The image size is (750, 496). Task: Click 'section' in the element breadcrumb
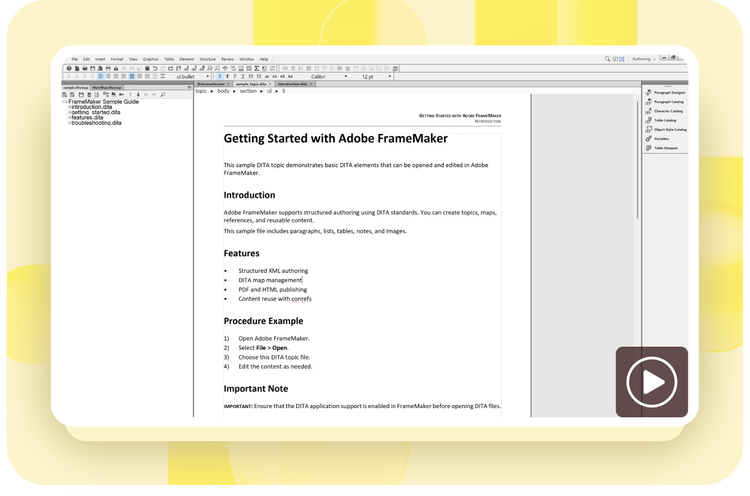[248, 91]
